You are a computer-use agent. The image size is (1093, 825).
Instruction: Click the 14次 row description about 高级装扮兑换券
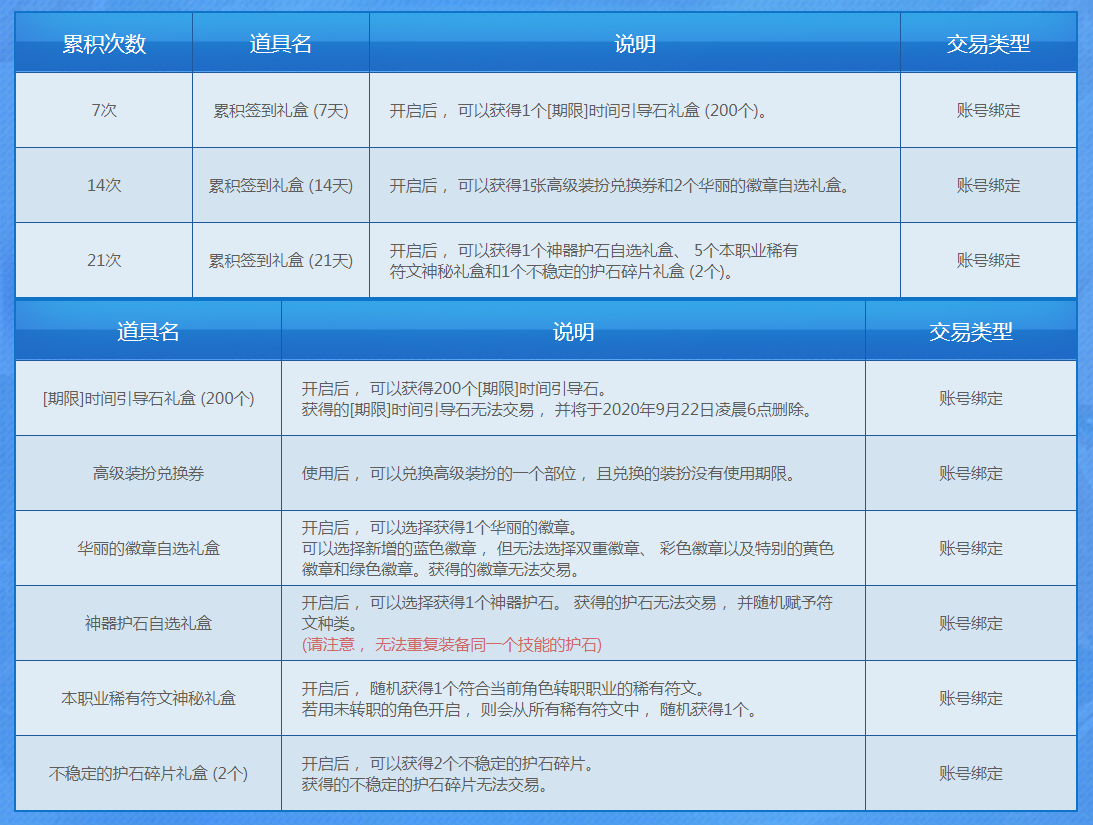click(619, 185)
